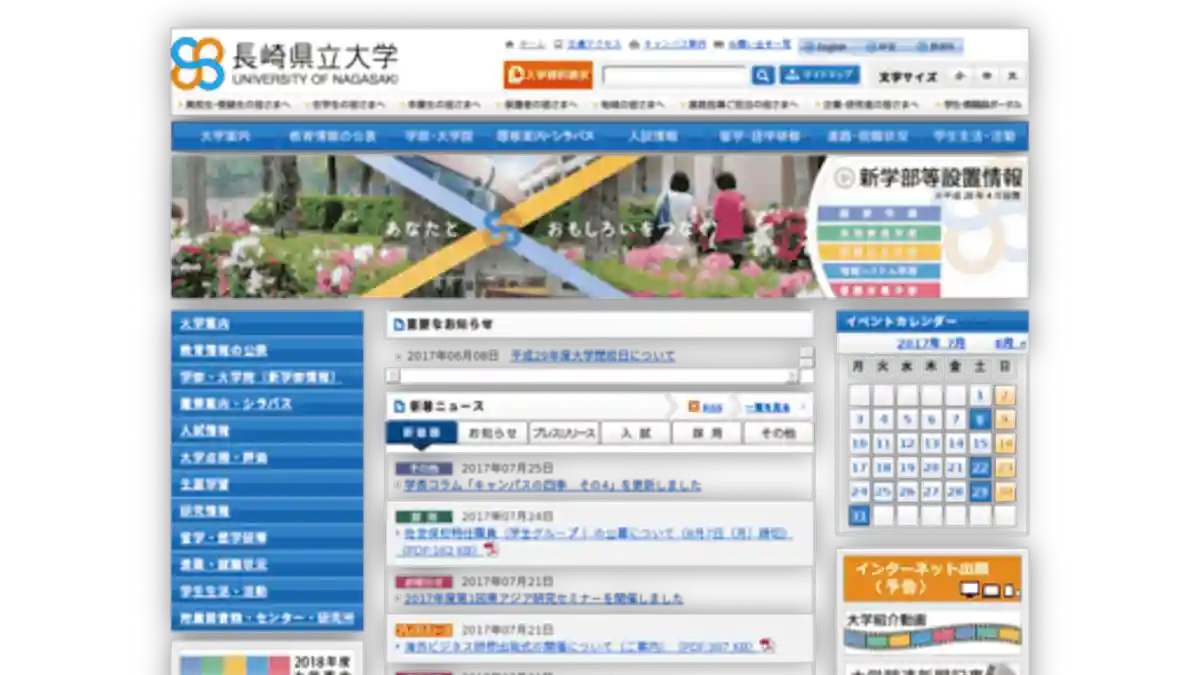Open the 交通アクセス header link
Image resolution: width=1200 pixels, height=675 pixels.
pyautogui.click(x=595, y=44)
